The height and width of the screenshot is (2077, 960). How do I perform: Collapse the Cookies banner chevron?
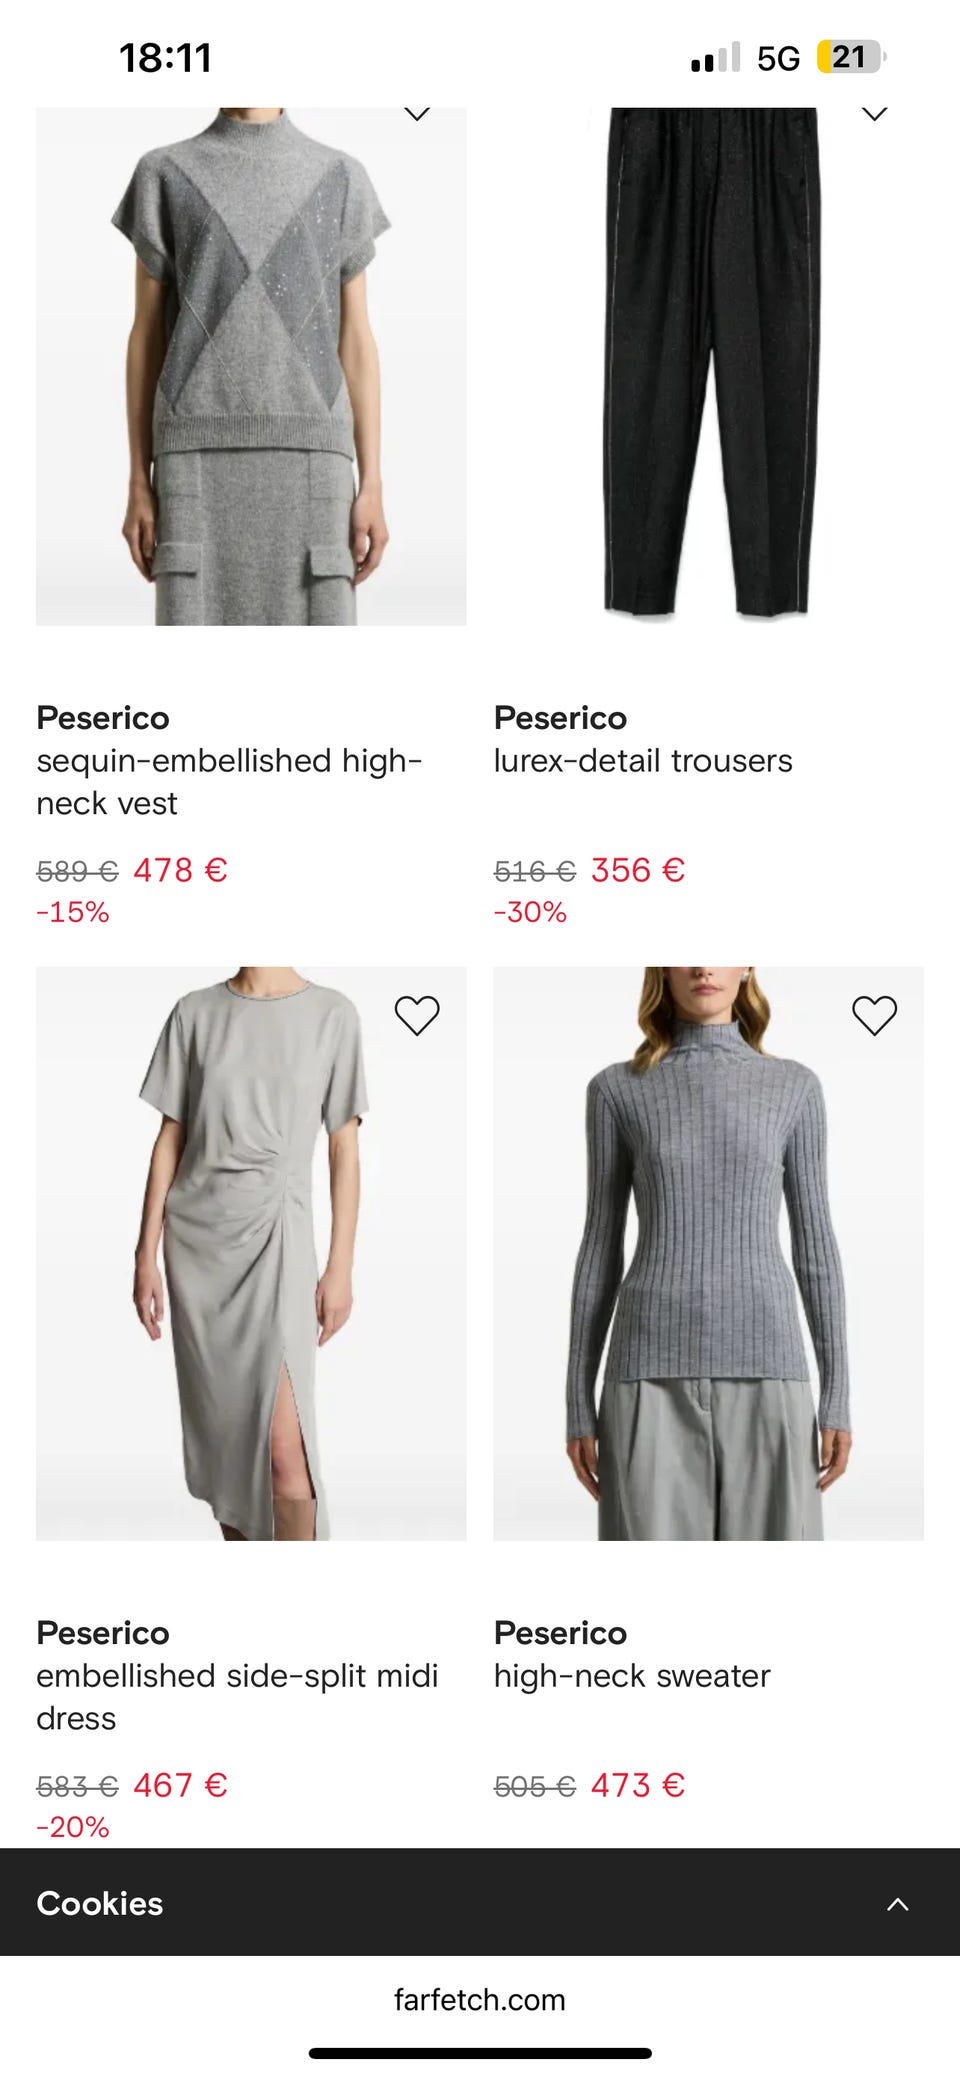898,1903
